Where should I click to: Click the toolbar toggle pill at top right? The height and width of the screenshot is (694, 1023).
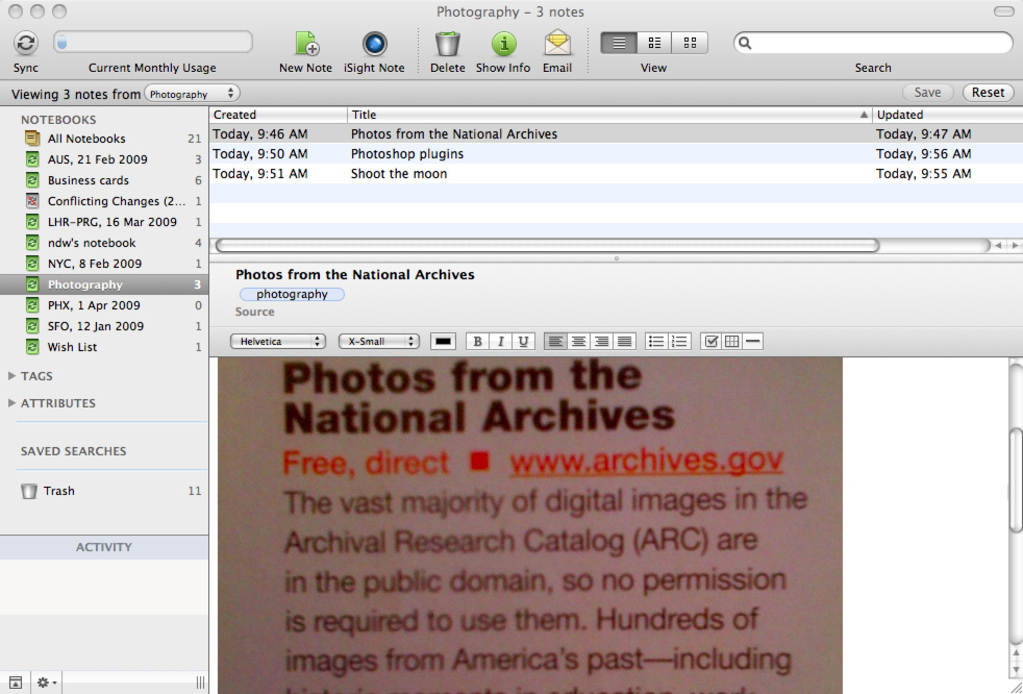[1003, 11]
